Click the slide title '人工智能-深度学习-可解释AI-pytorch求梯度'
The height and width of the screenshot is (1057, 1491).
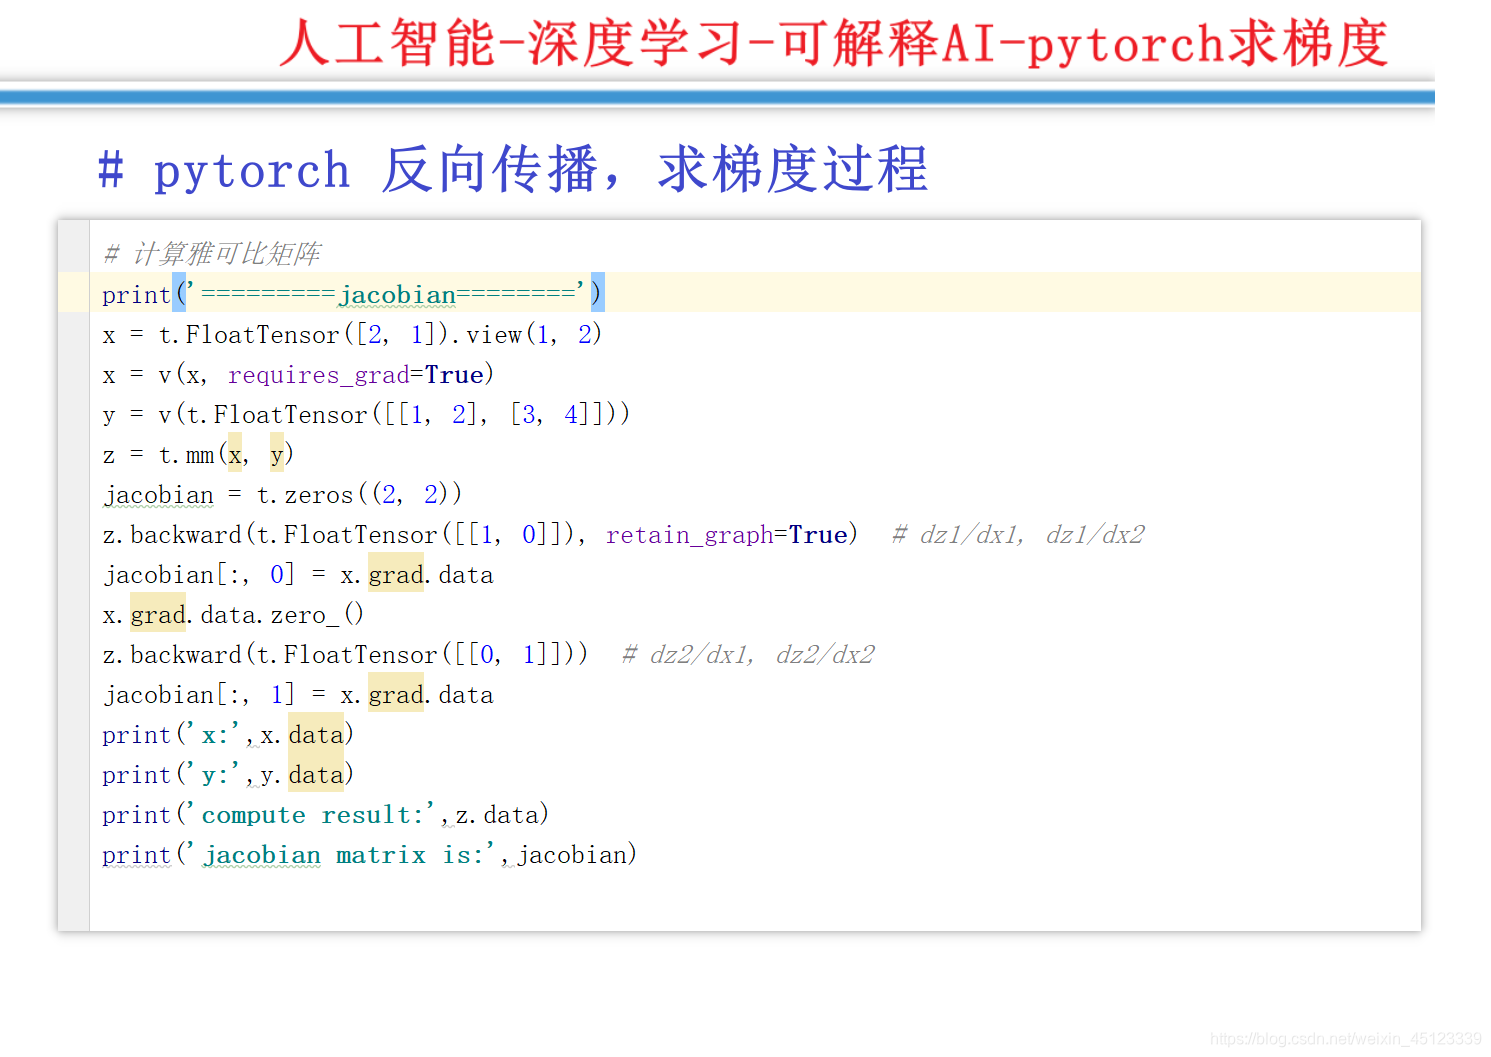834,44
